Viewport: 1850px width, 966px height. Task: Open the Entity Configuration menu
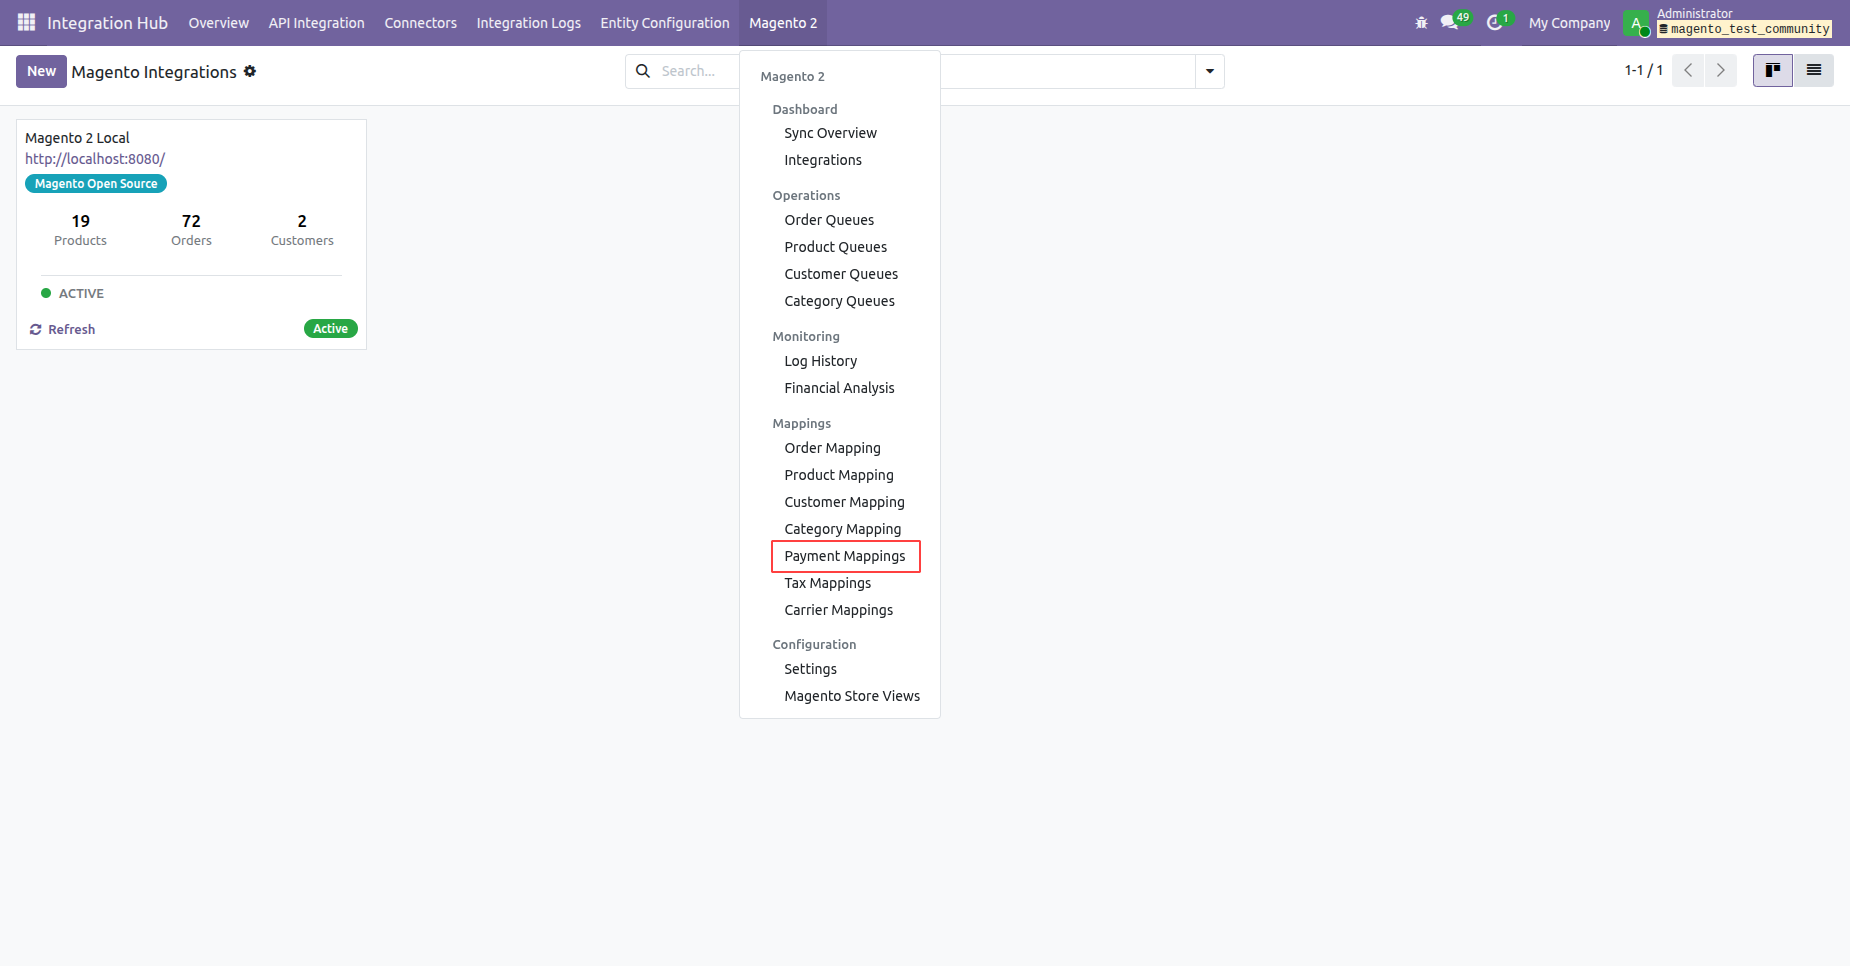(665, 23)
